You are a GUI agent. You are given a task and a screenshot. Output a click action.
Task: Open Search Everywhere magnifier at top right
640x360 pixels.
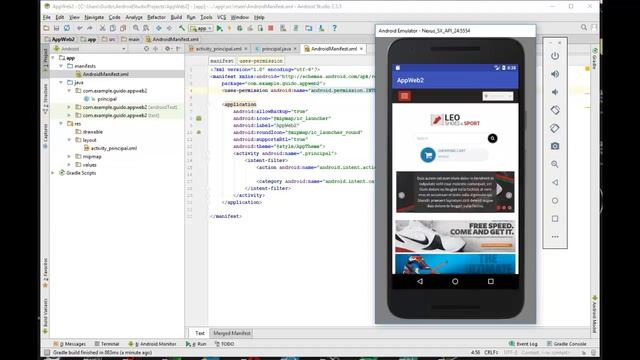pos(584,27)
